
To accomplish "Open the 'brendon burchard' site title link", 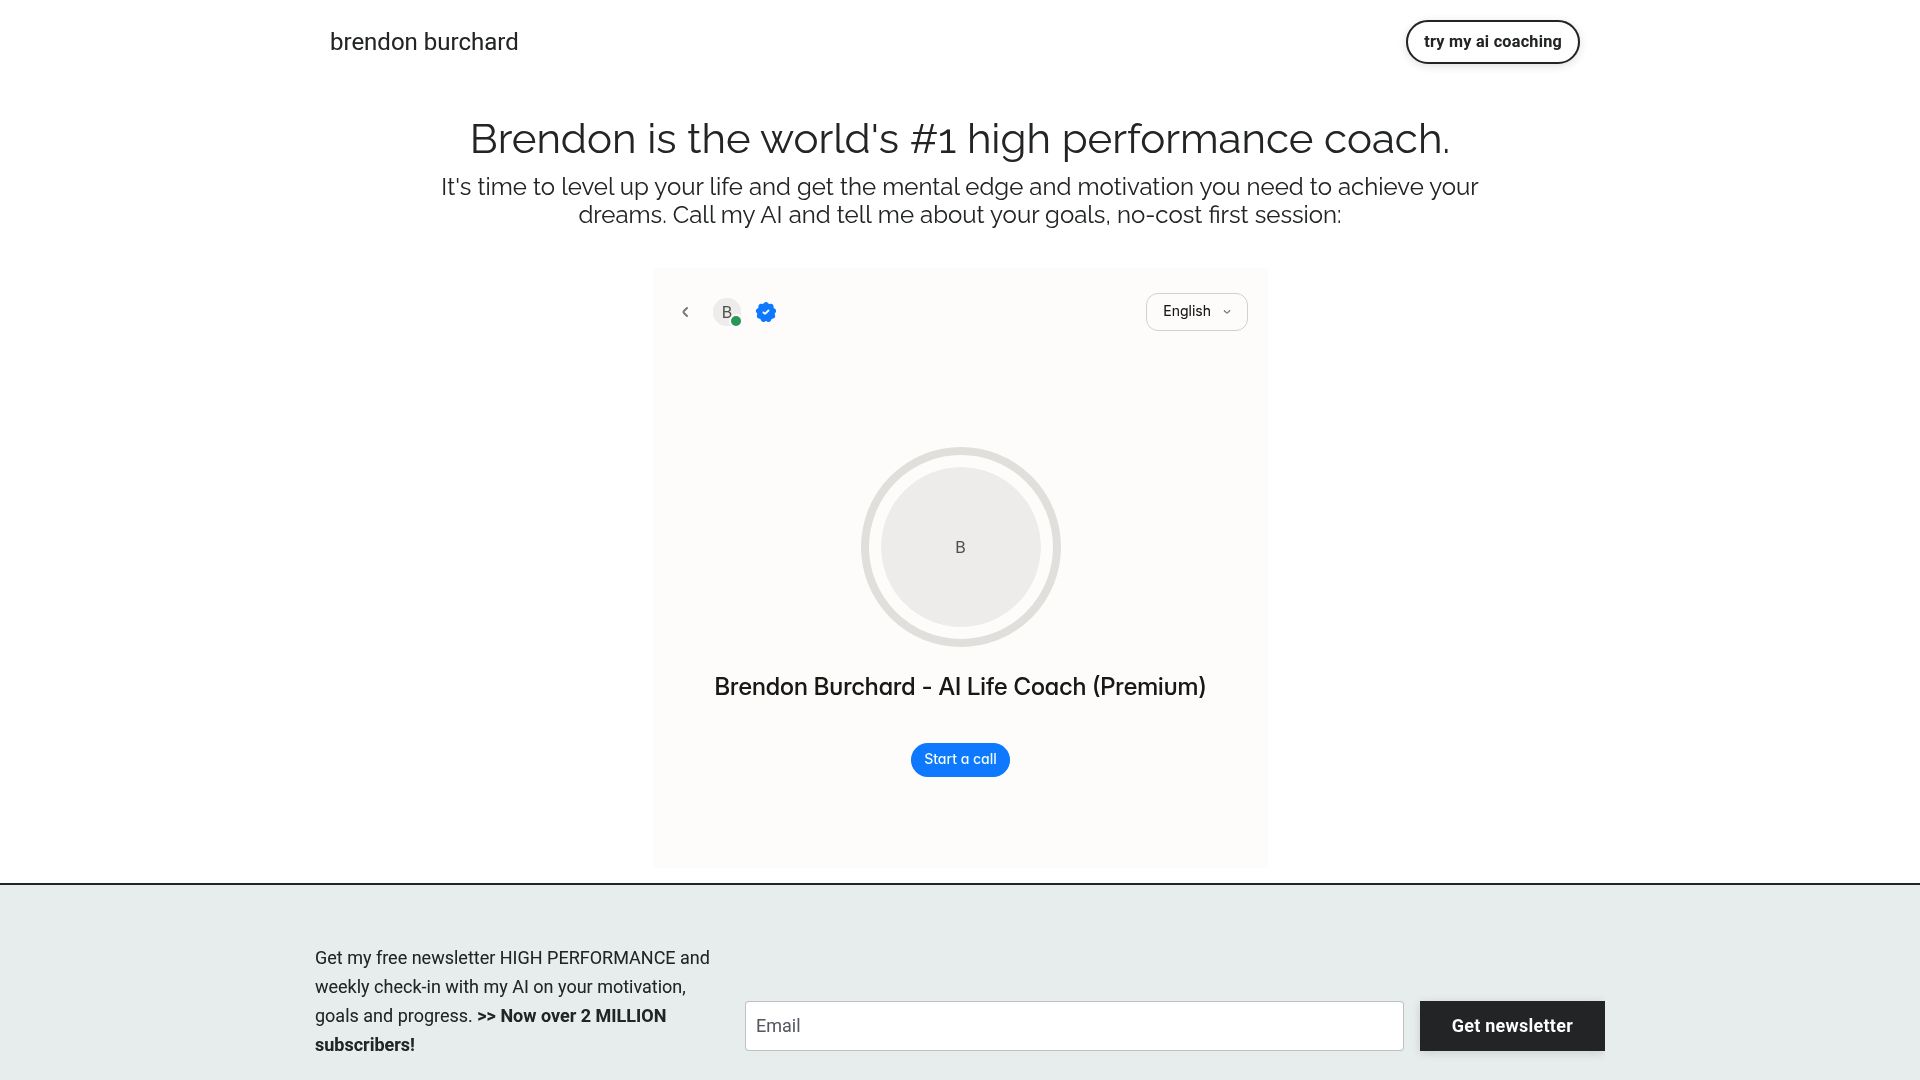I will pyautogui.click(x=424, y=42).
